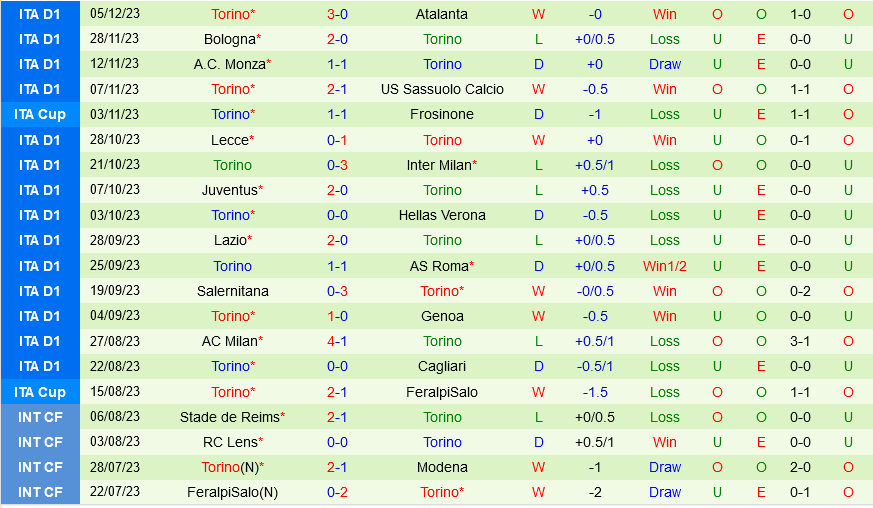The image size is (873, 508).
Task: Open the RC Lens team link
Action: (230, 442)
